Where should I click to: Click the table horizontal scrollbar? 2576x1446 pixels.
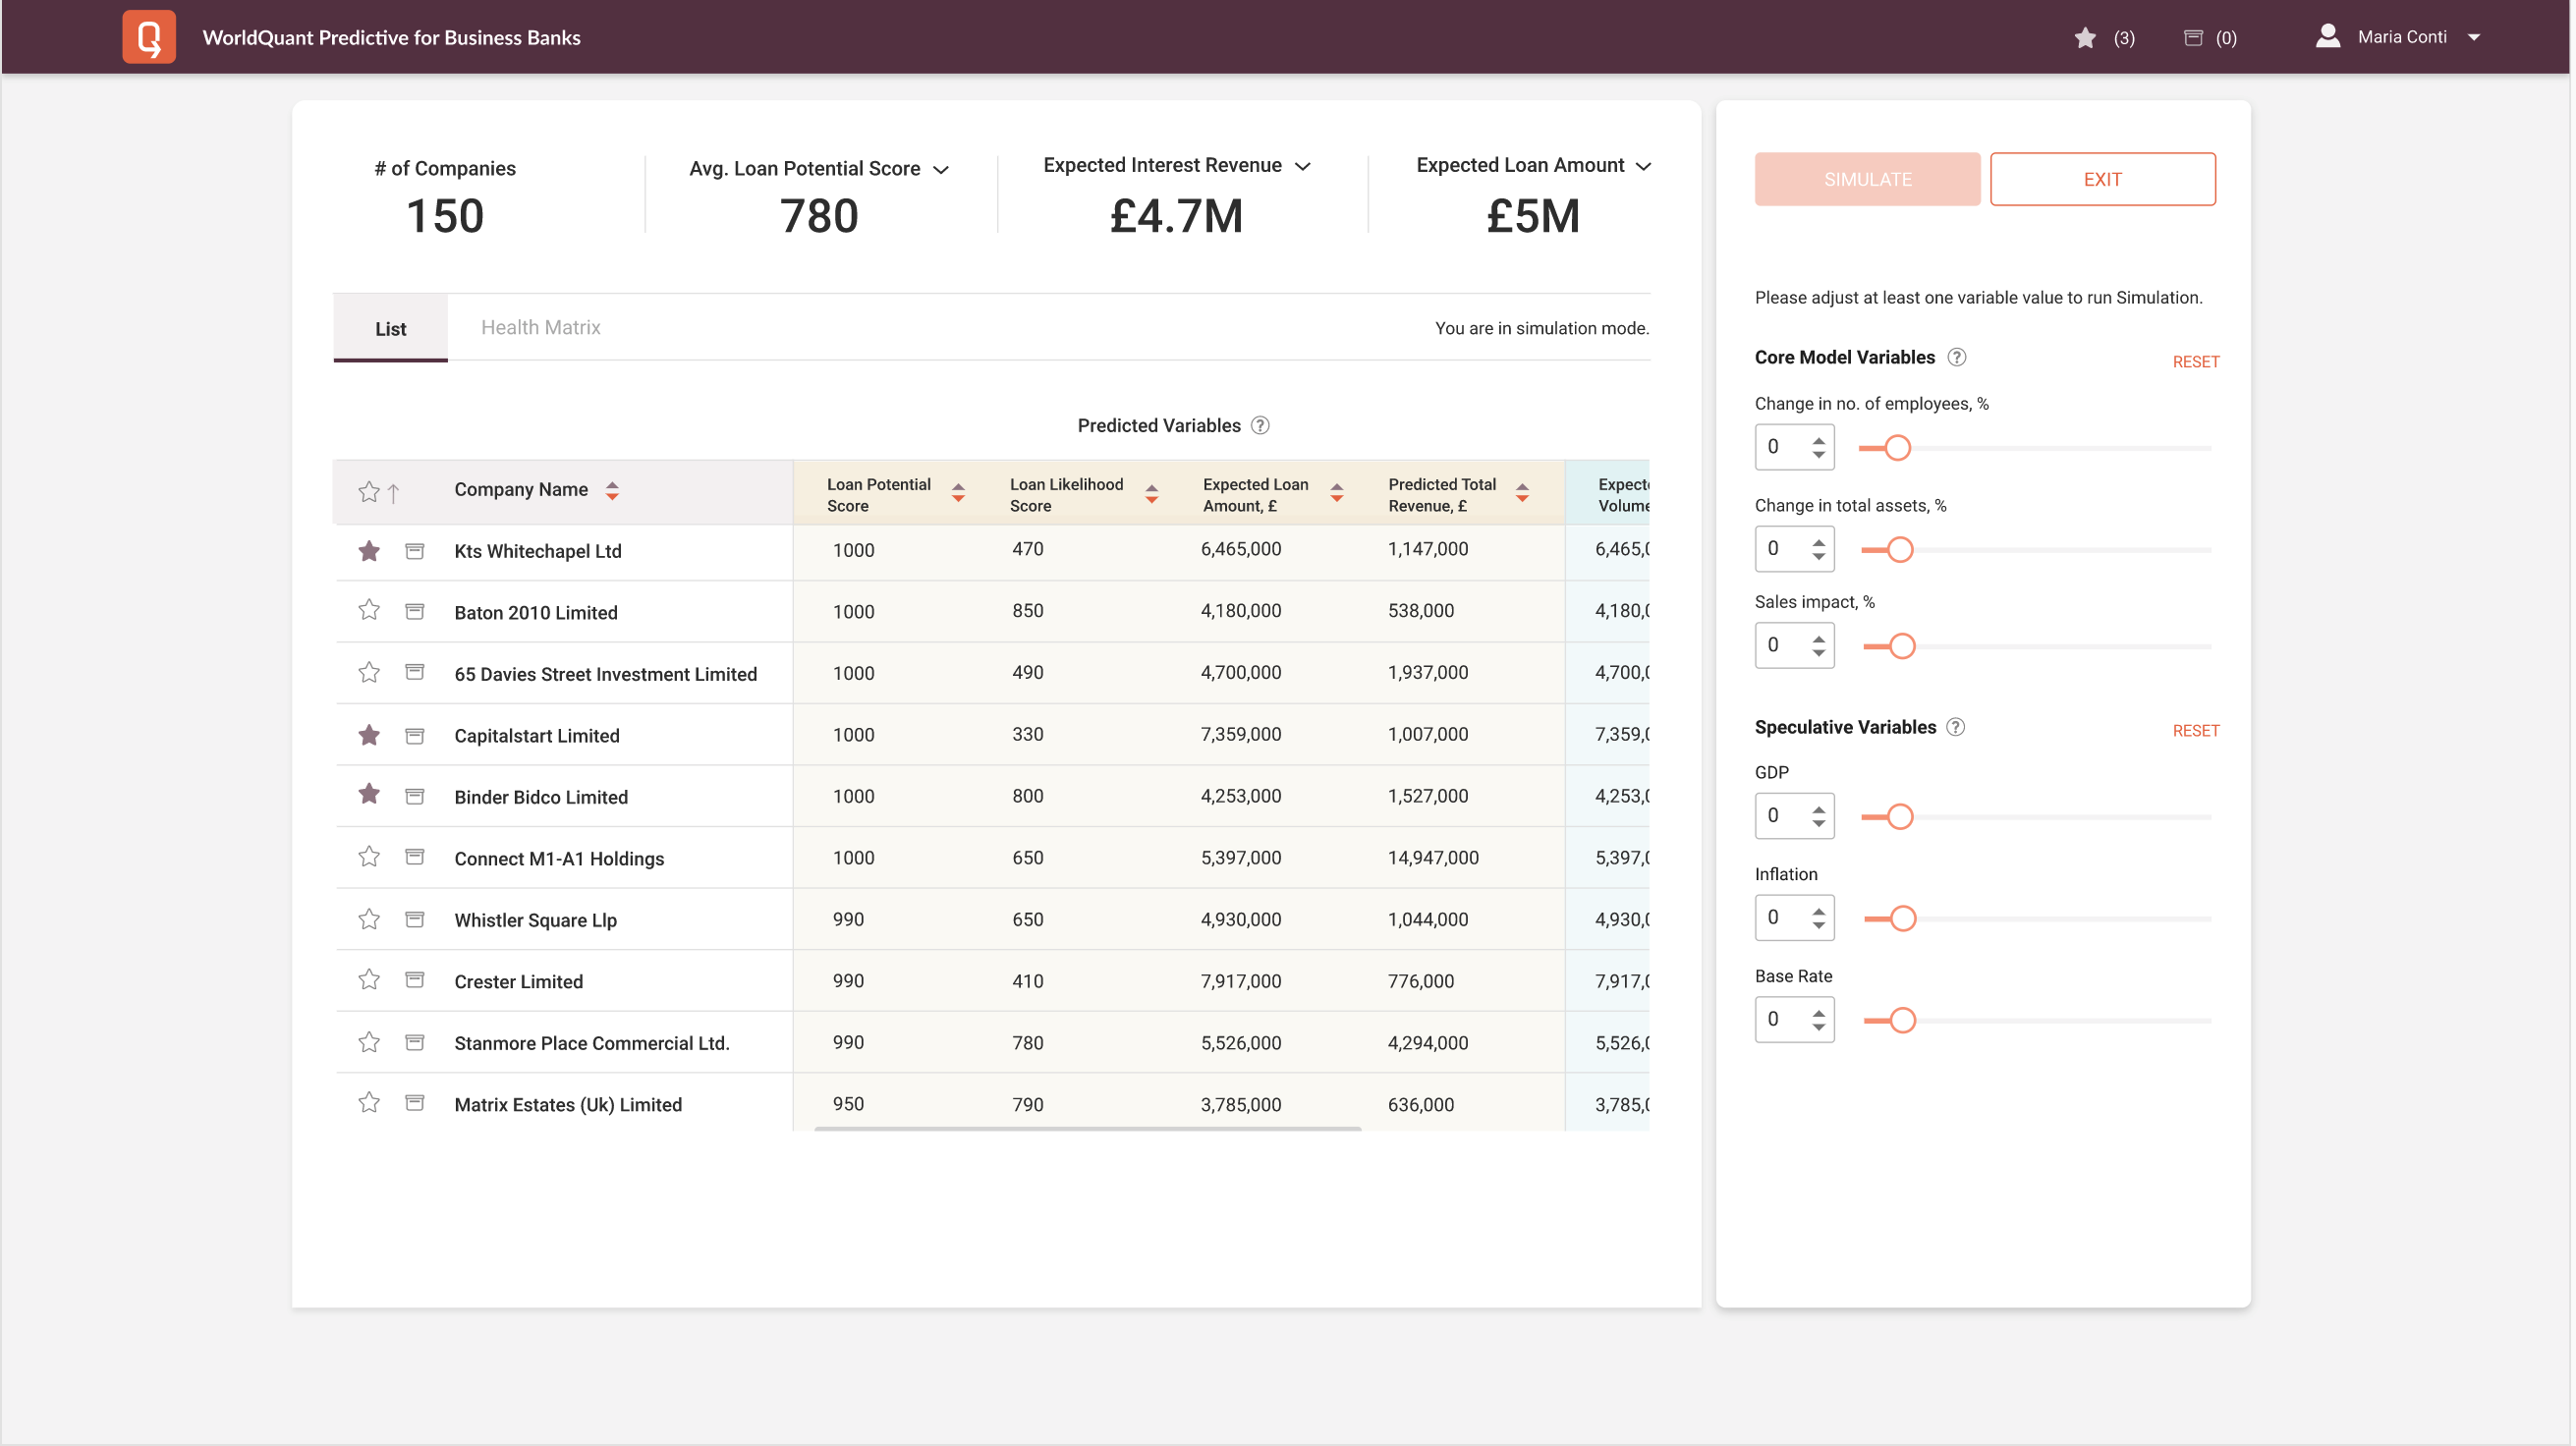[x=1088, y=1129]
